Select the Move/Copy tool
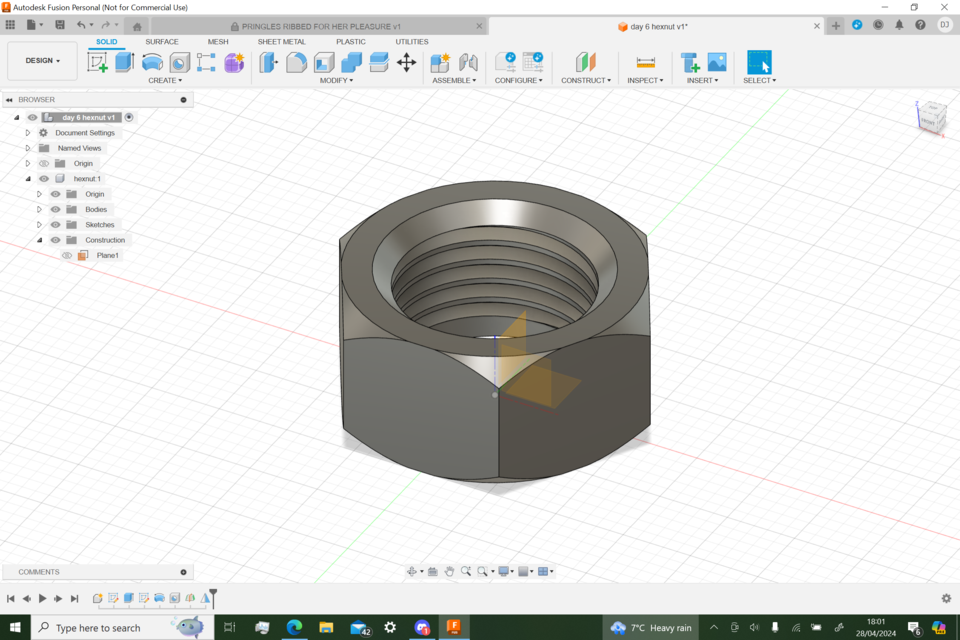Screen dimensions: 960x640 406,62
